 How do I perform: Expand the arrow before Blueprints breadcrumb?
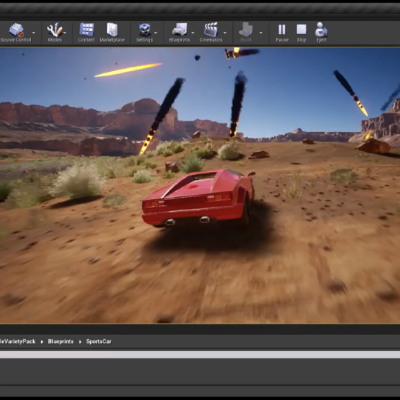coord(42,342)
